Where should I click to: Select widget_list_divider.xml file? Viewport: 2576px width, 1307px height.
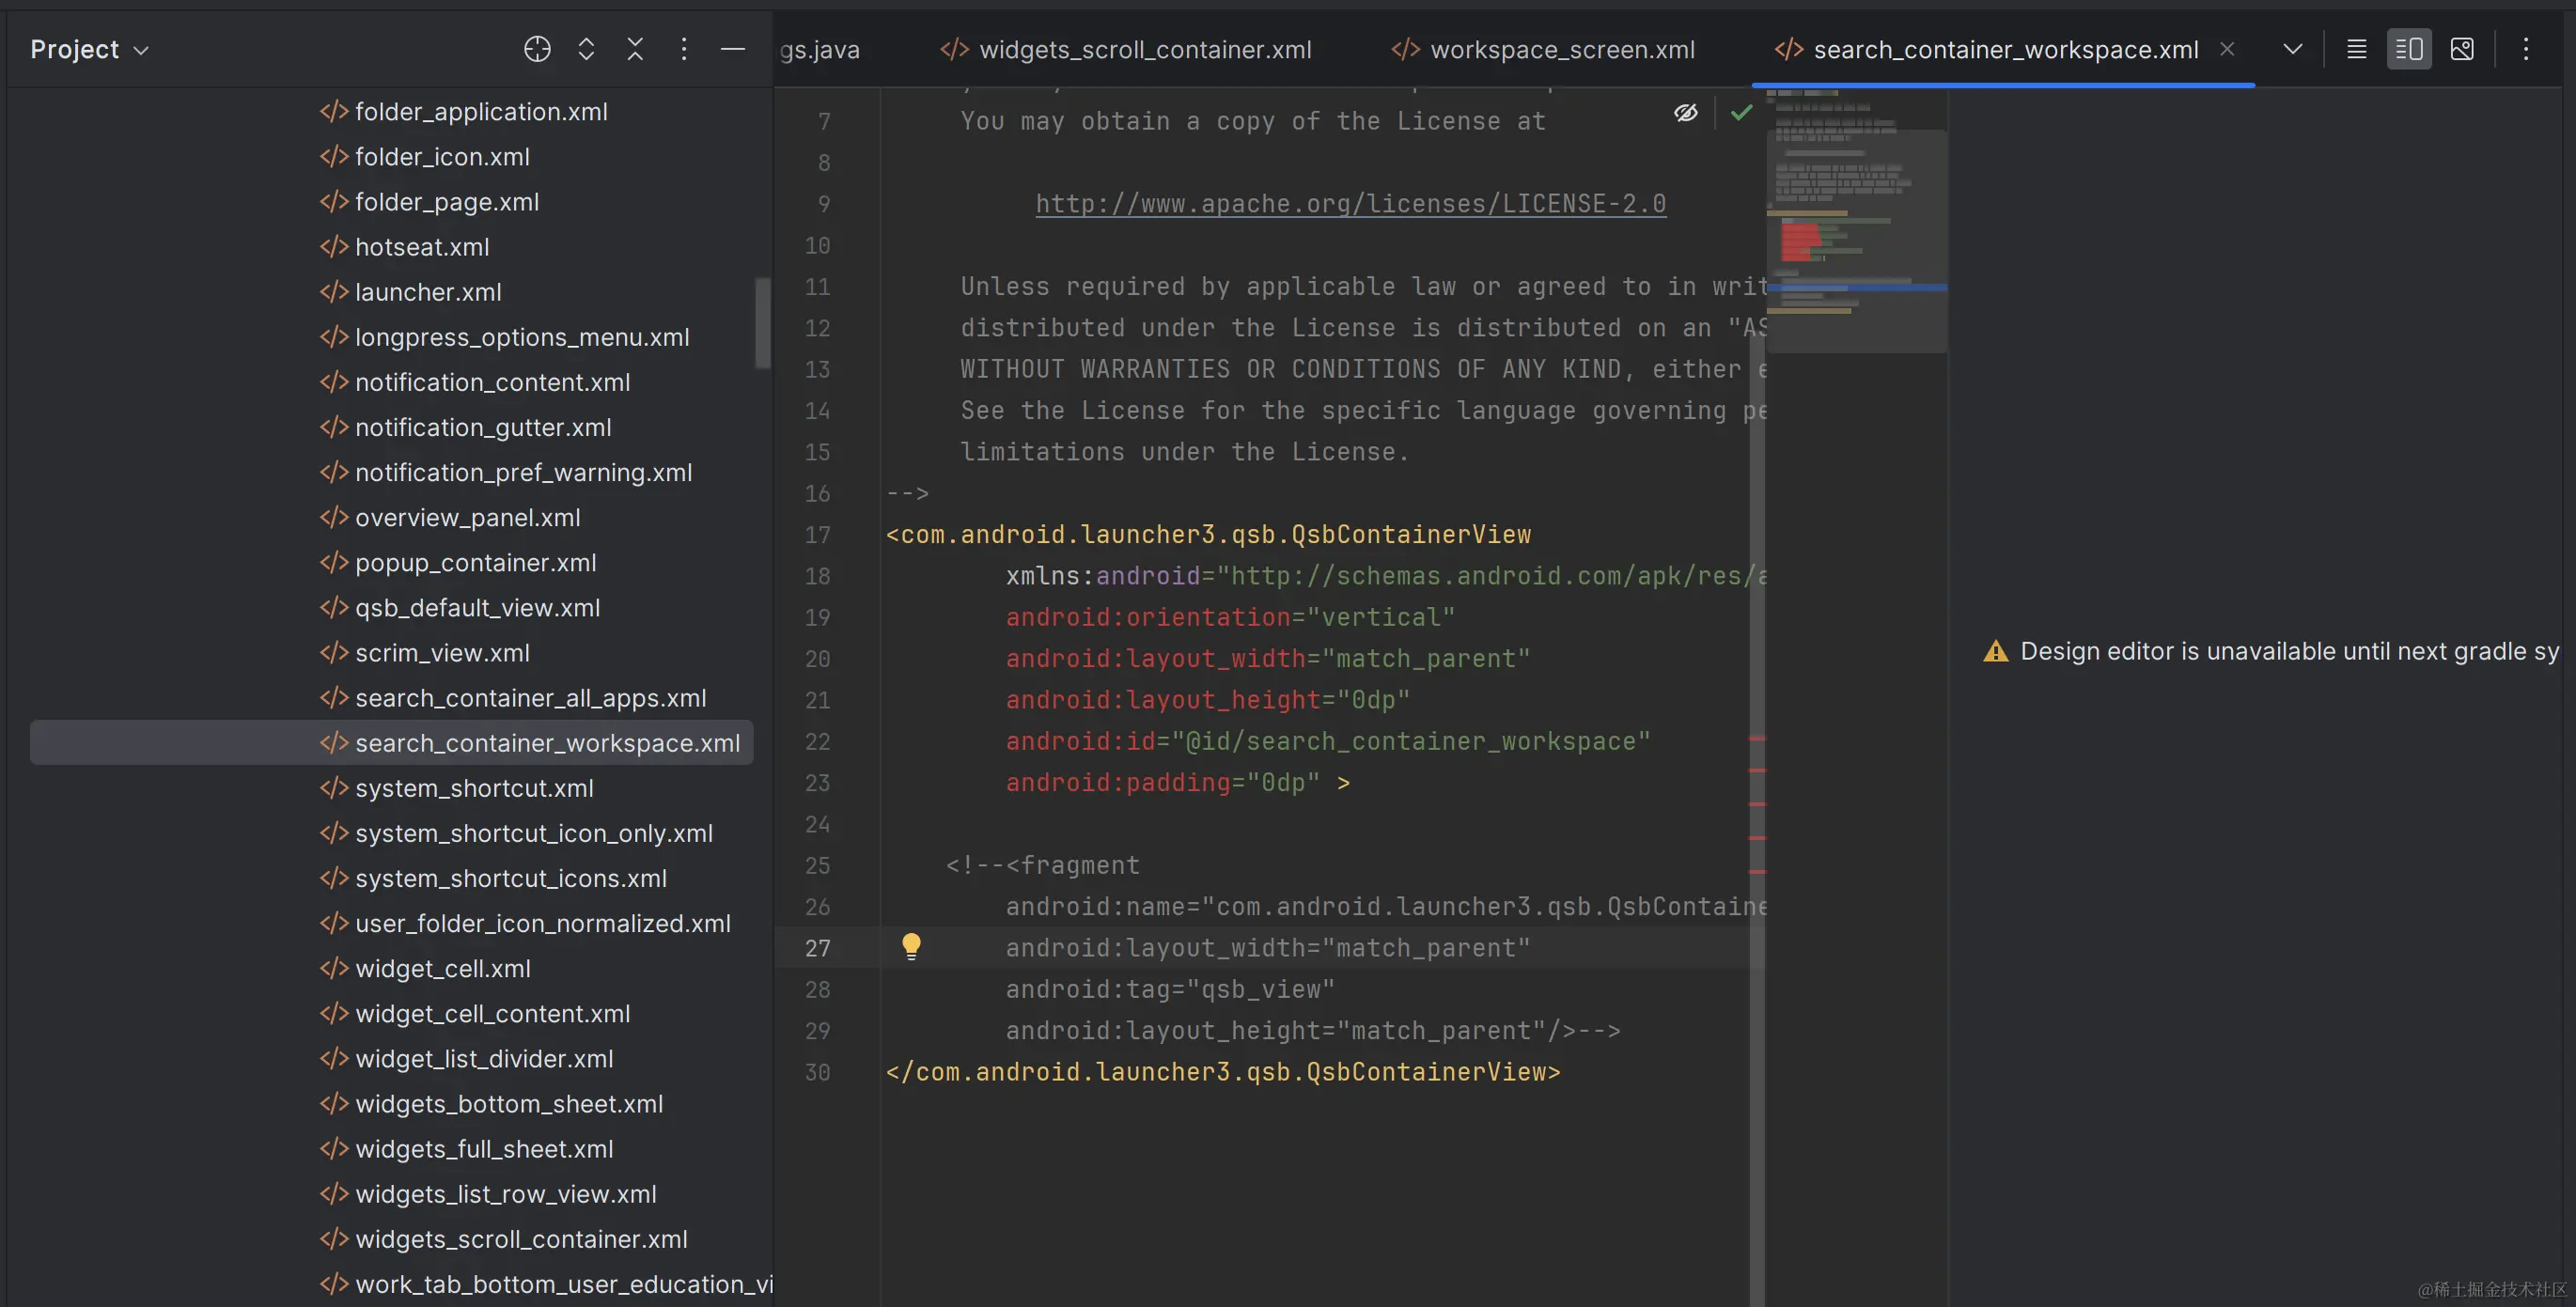point(466,1058)
